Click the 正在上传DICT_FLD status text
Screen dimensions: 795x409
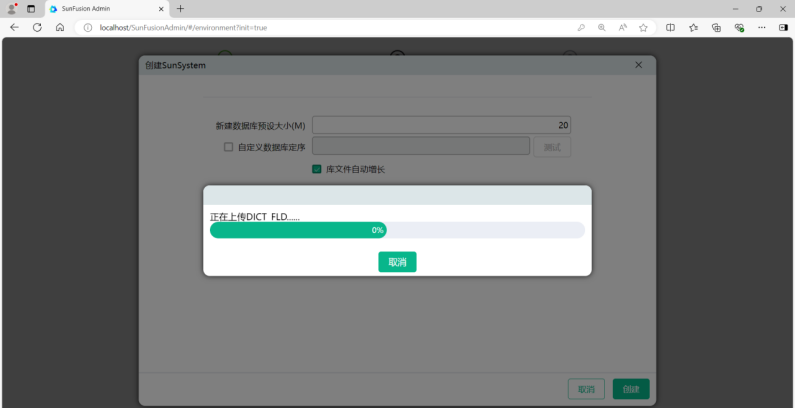tap(255, 217)
